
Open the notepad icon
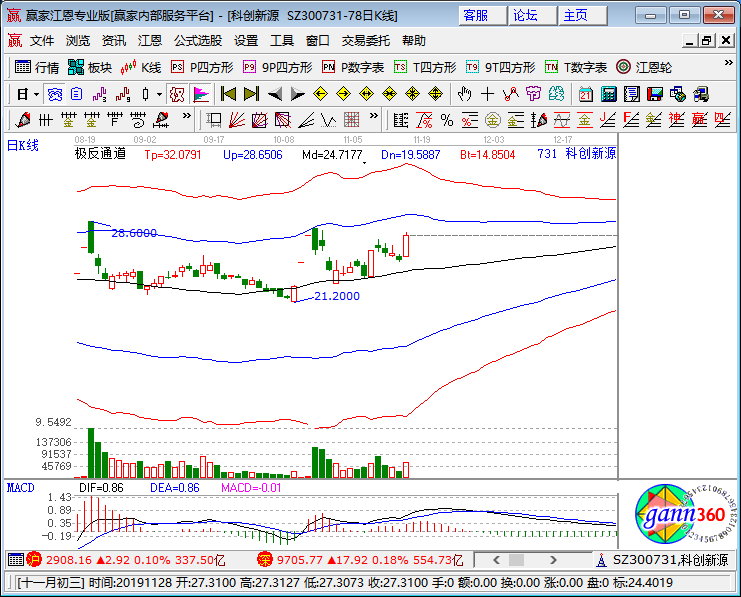click(x=631, y=95)
